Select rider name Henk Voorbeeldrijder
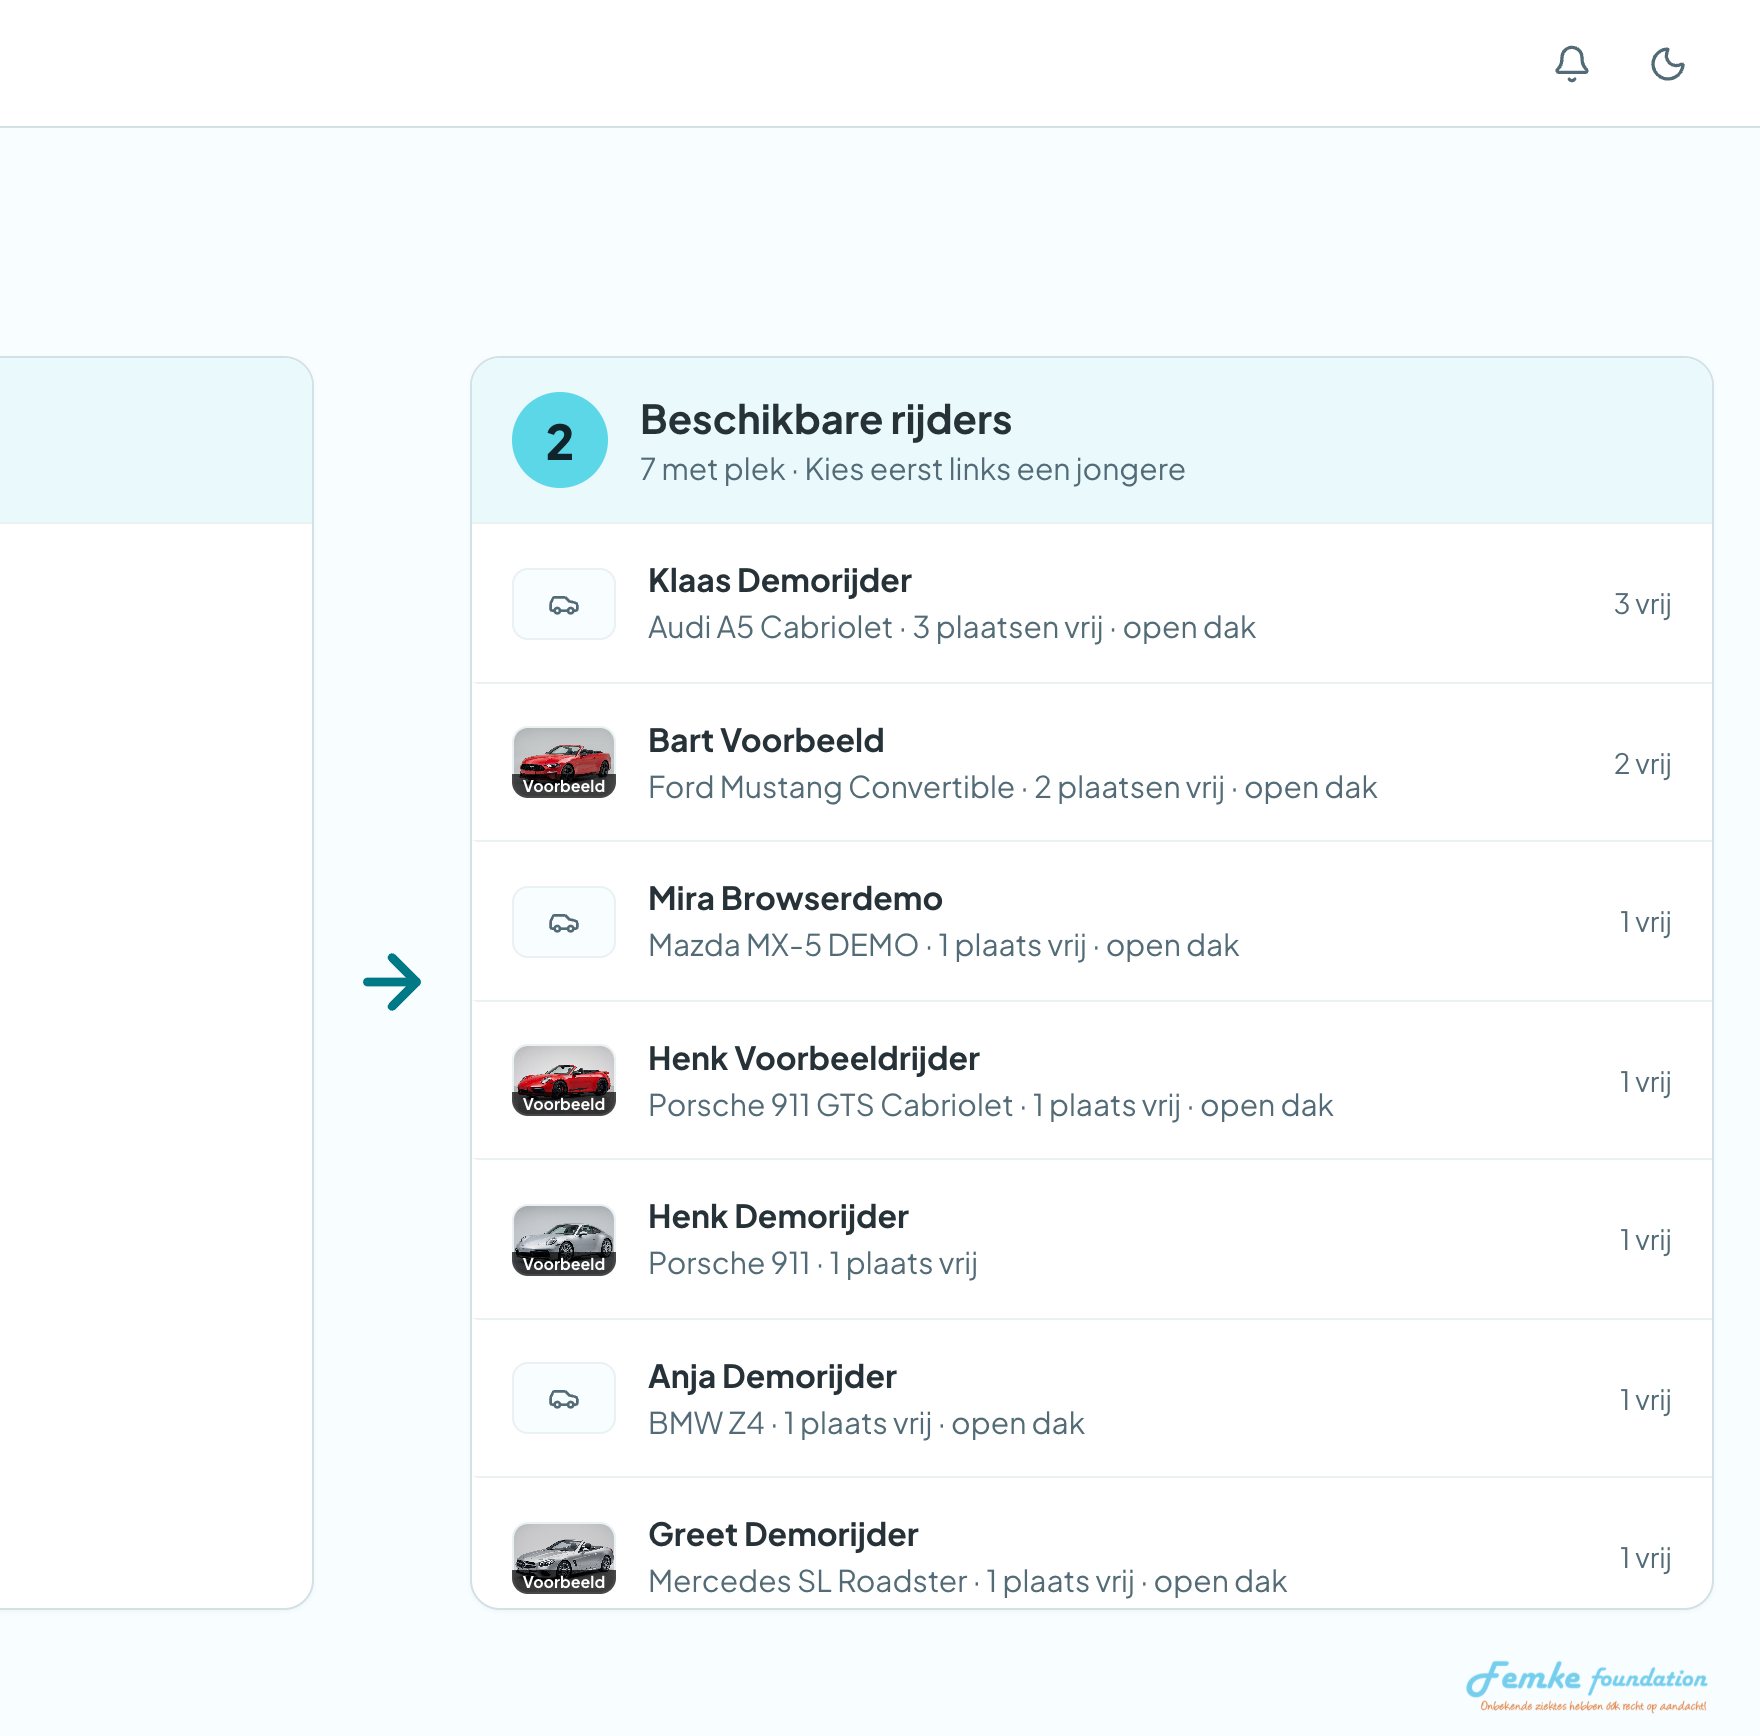This screenshot has height=1736, width=1760. tap(814, 1058)
